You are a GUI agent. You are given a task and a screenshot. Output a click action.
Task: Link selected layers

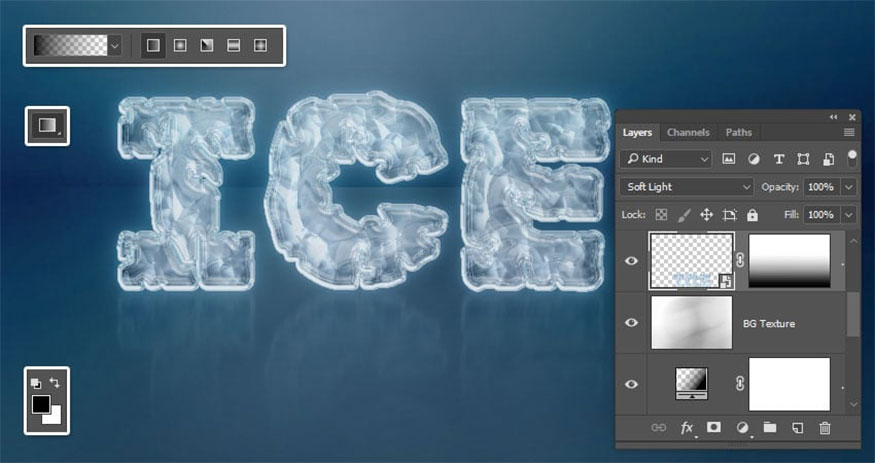pos(658,428)
